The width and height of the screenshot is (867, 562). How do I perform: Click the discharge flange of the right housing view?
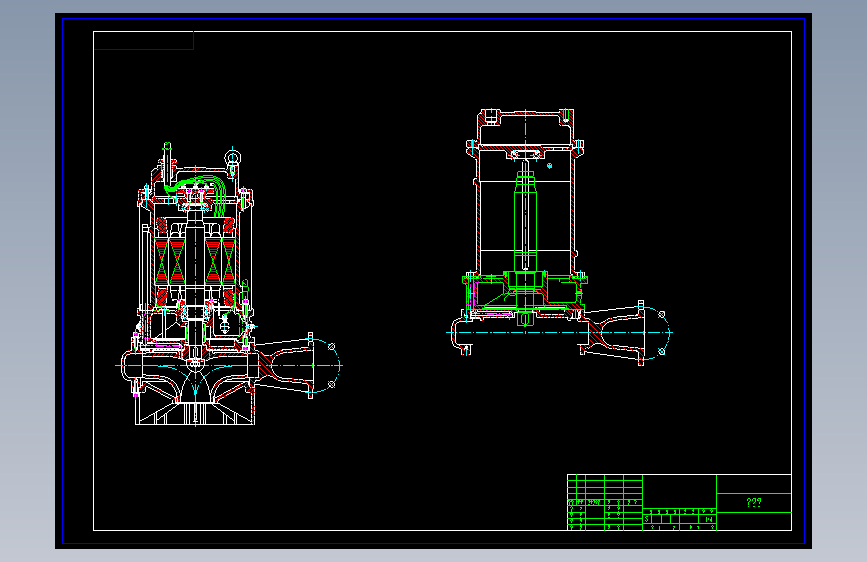[641, 333]
